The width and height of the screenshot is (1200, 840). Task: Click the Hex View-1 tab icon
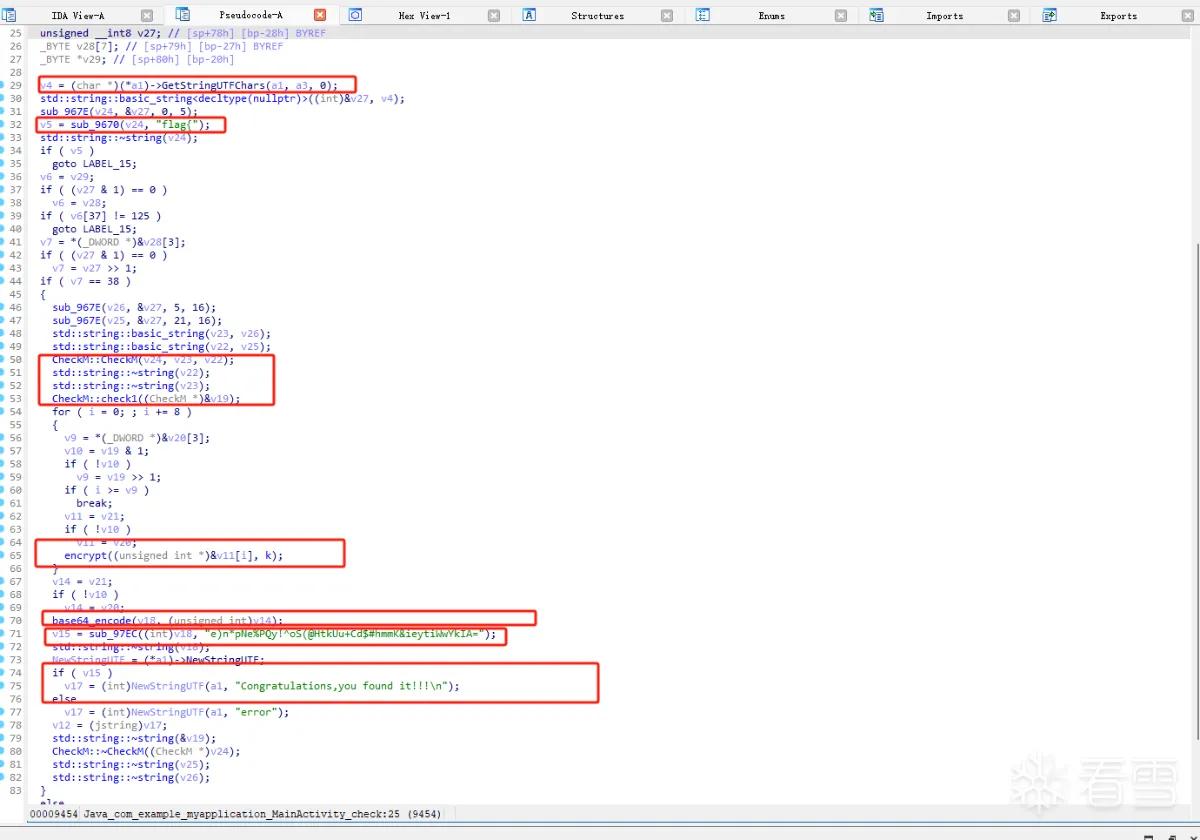click(355, 15)
